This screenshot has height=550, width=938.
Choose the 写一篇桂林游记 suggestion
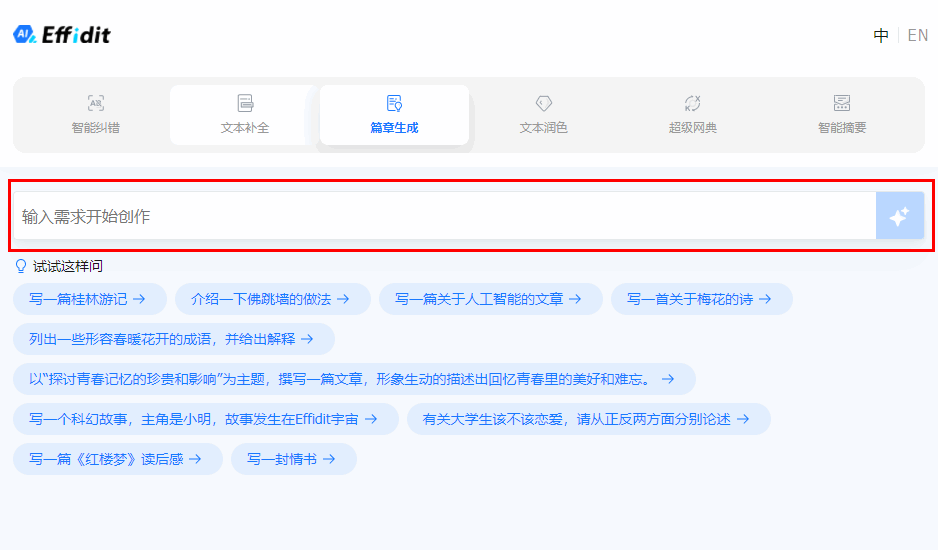(89, 299)
